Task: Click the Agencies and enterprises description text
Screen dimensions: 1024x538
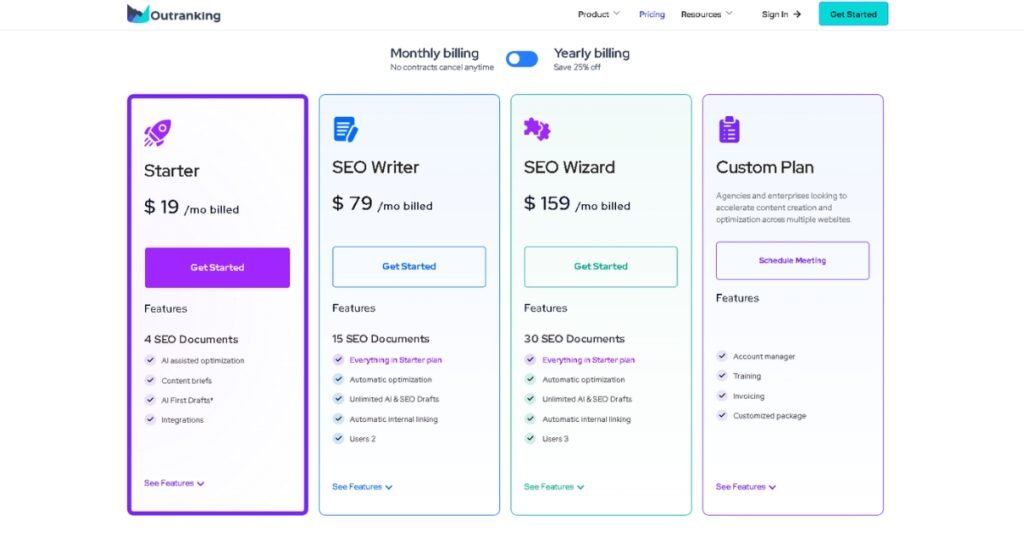Action: click(783, 208)
